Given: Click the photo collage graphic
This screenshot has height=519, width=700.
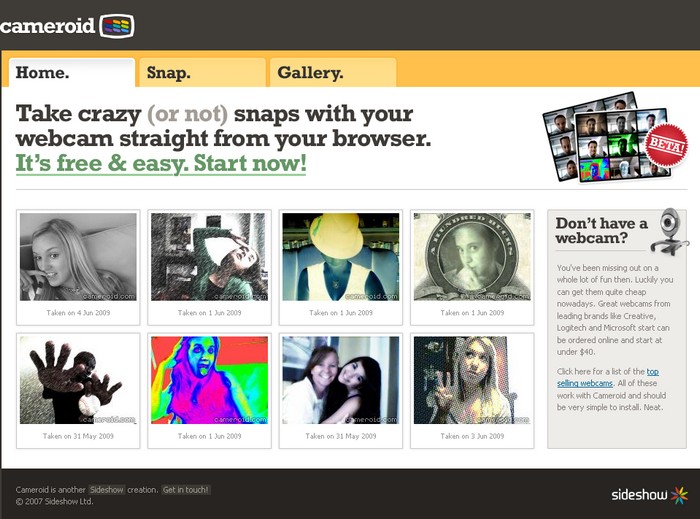Looking at the screenshot, I should pos(603,136).
